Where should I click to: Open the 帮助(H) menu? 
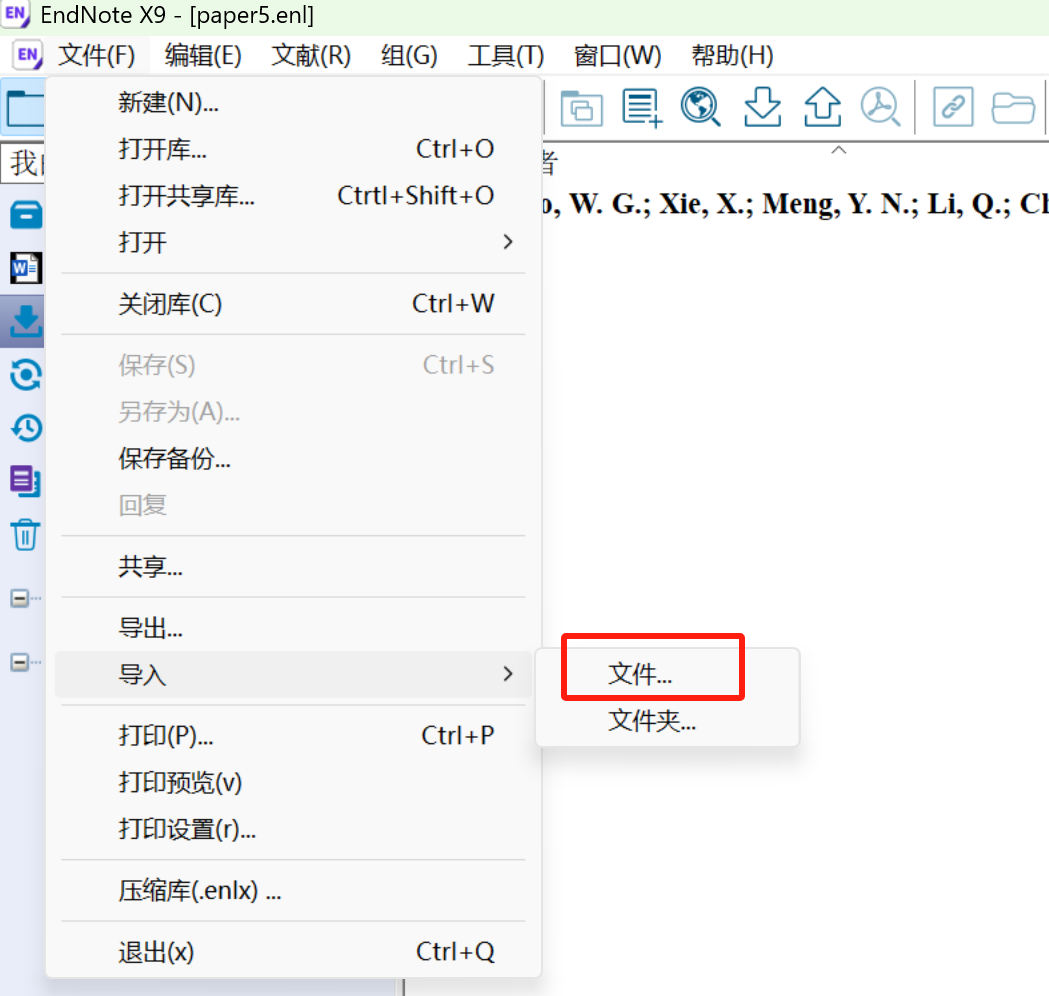[733, 56]
